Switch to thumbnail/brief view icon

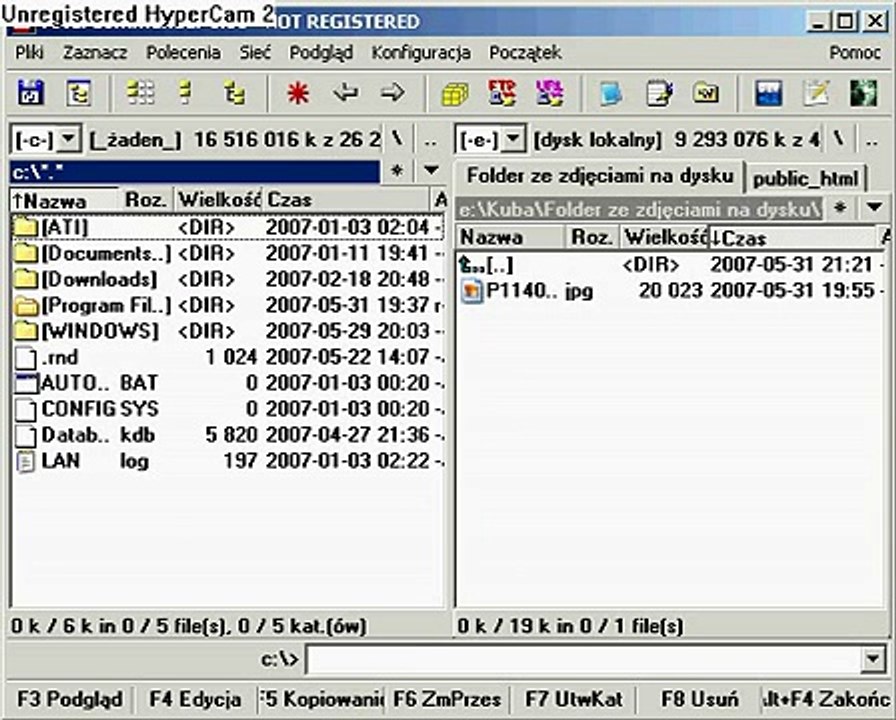pyautogui.click(x=140, y=93)
